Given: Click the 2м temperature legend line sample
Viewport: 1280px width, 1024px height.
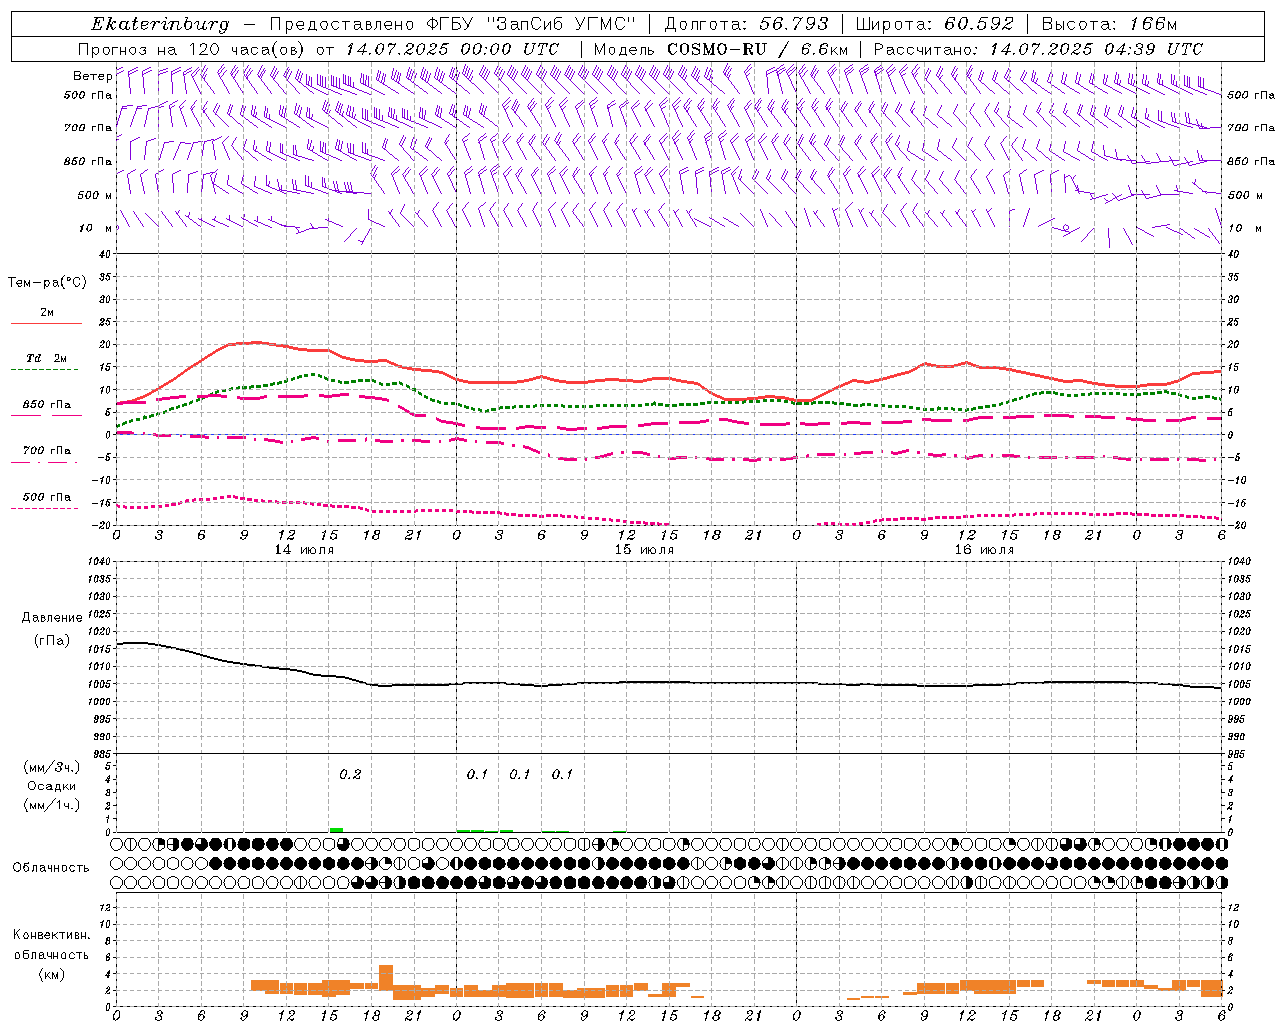Looking at the screenshot, I should [46, 324].
